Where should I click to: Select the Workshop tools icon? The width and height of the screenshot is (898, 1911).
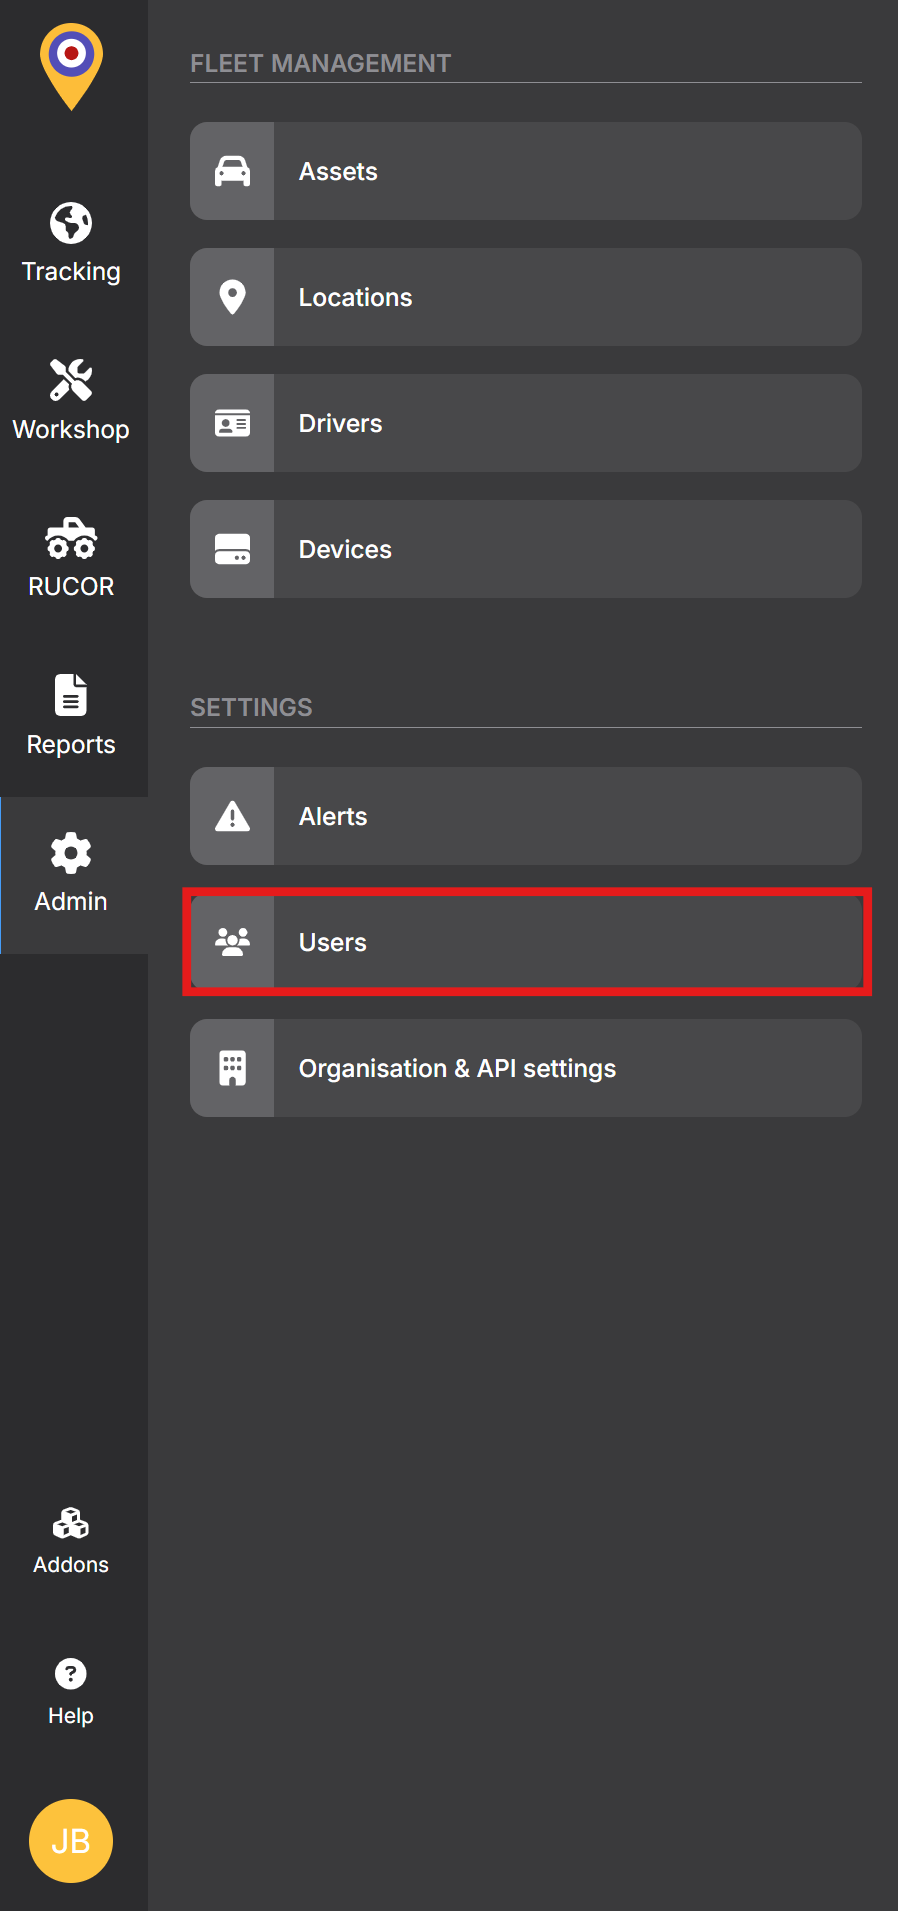[x=71, y=380]
